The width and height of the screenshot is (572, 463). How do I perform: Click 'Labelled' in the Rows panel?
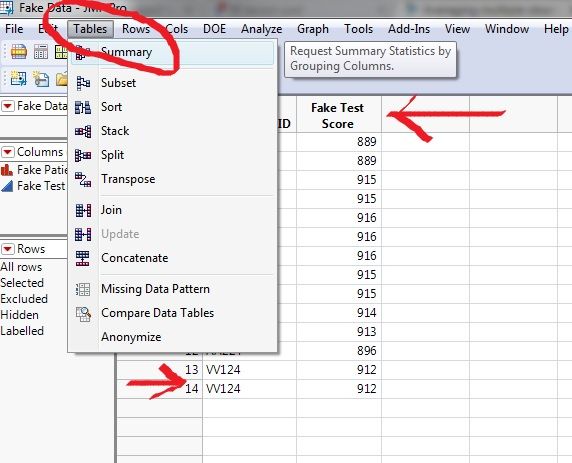click(x=22, y=331)
